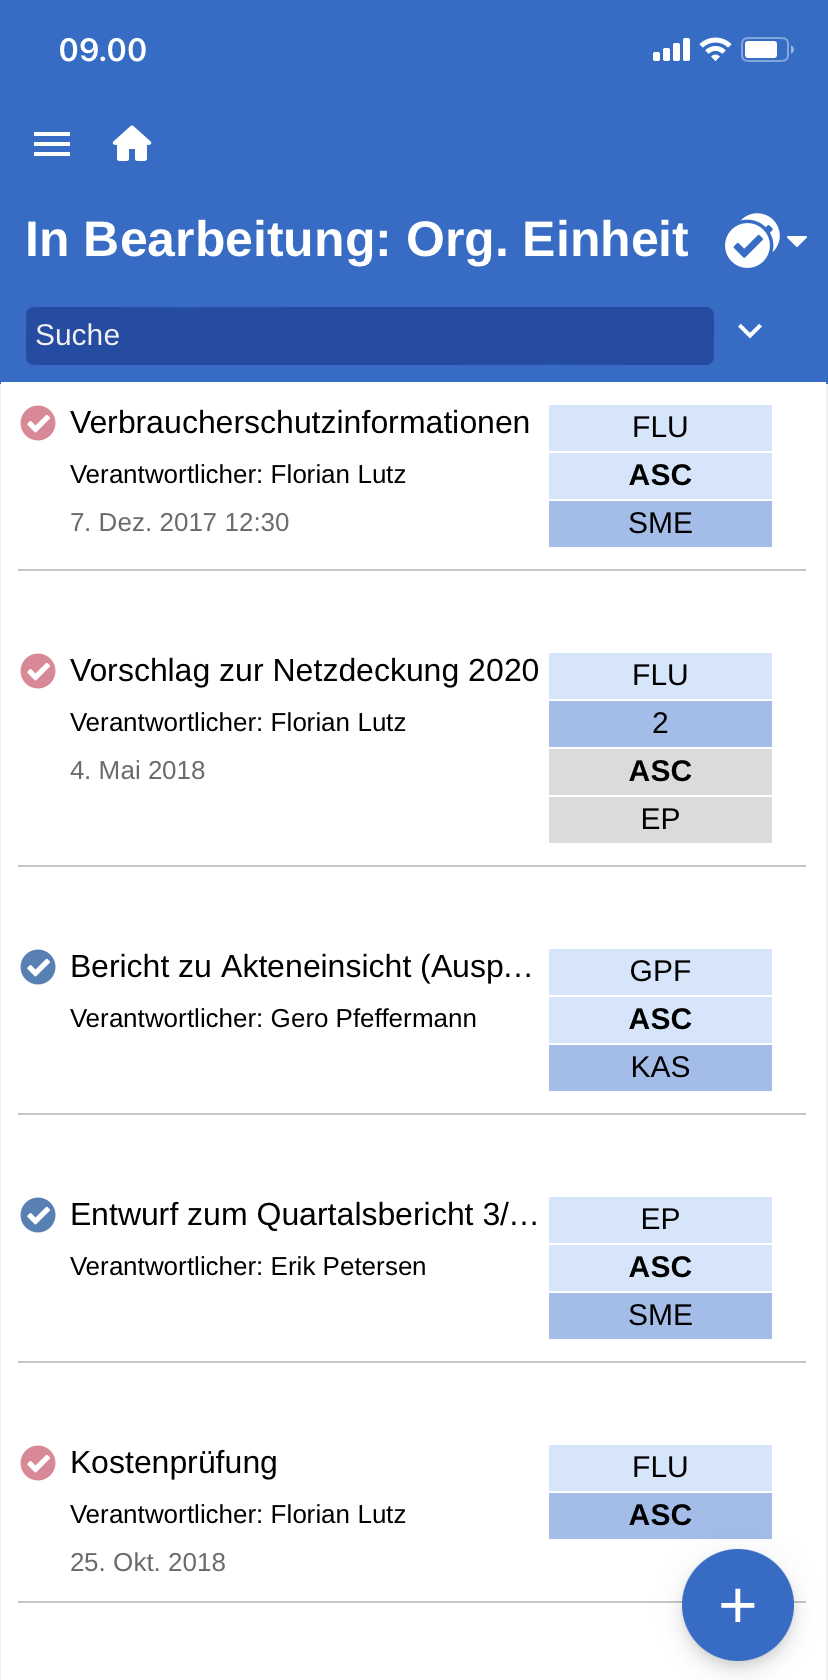Click the Entwurf zum Quartalsbericht status icon
Image resolution: width=828 pixels, height=1680 pixels.
(x=38, y=1215)
